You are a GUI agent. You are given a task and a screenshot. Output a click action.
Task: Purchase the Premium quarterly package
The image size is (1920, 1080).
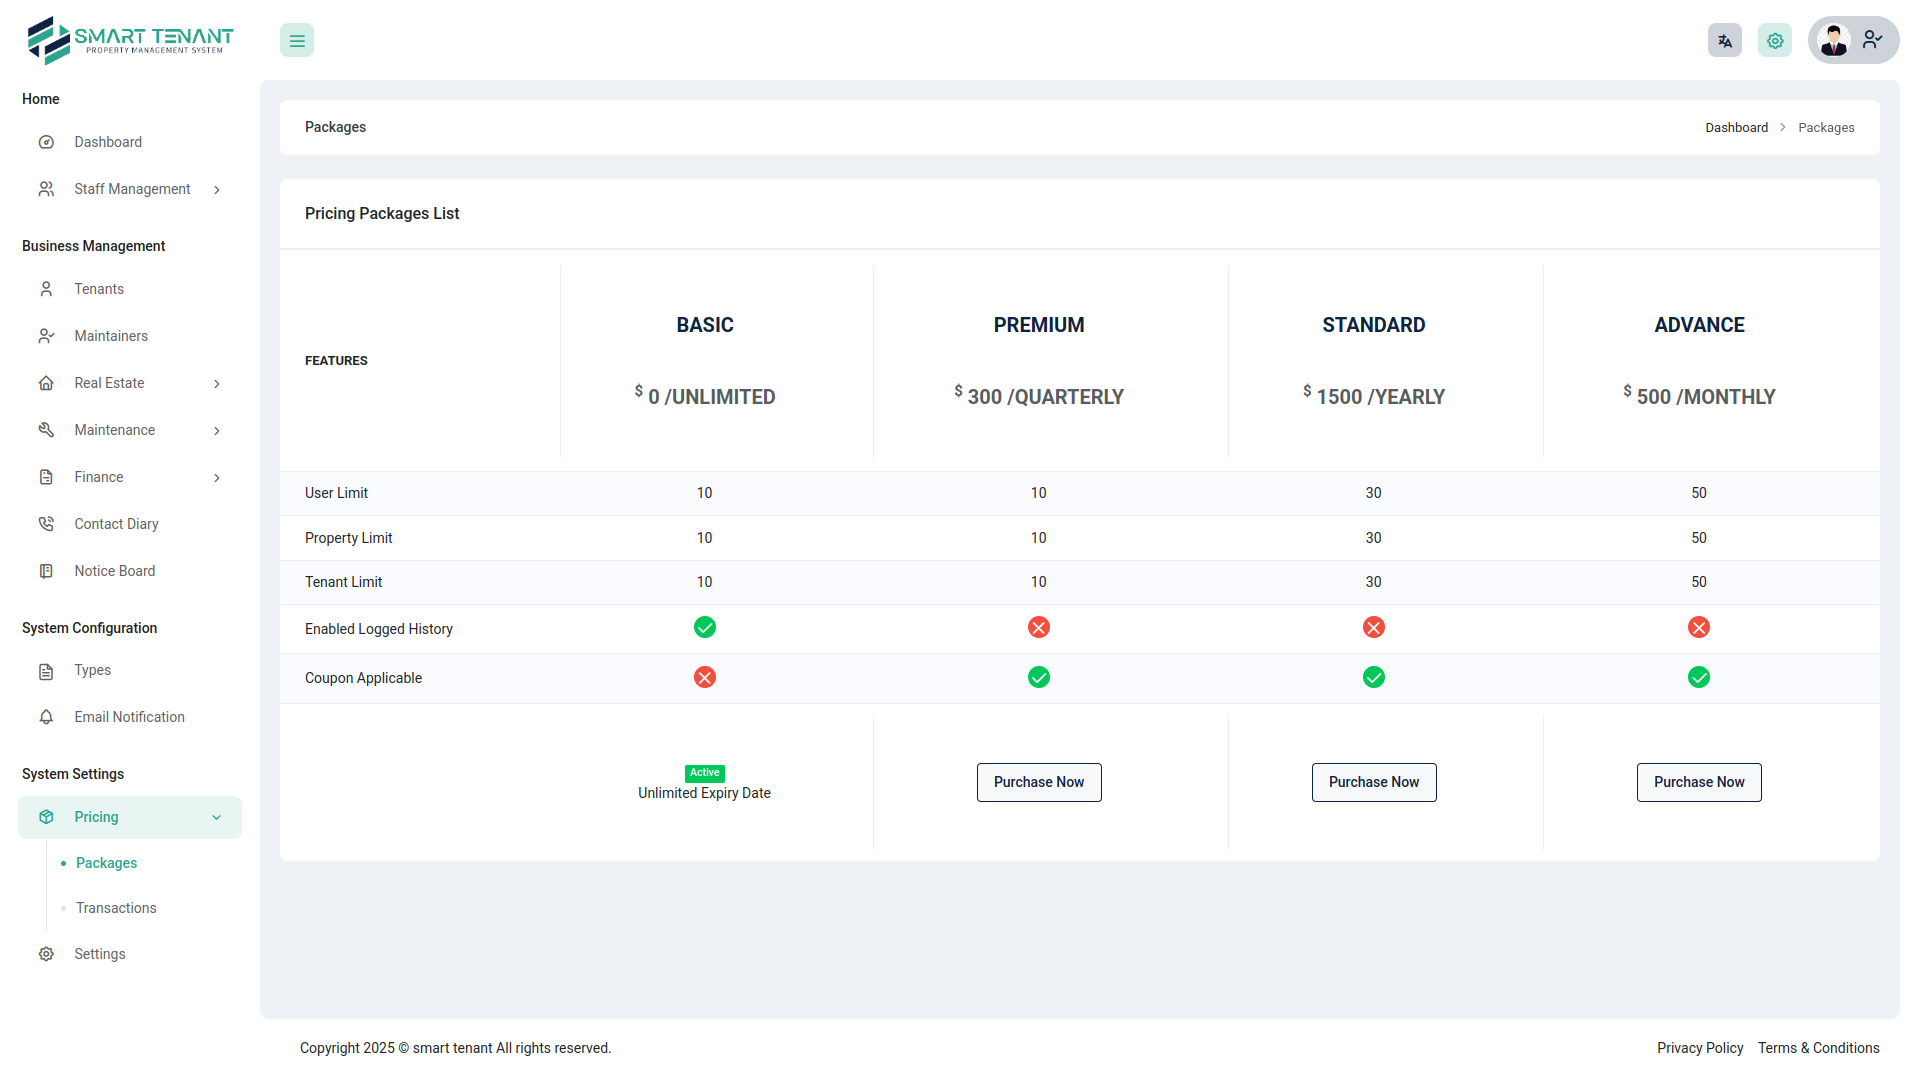click(x=1039, y=782)
